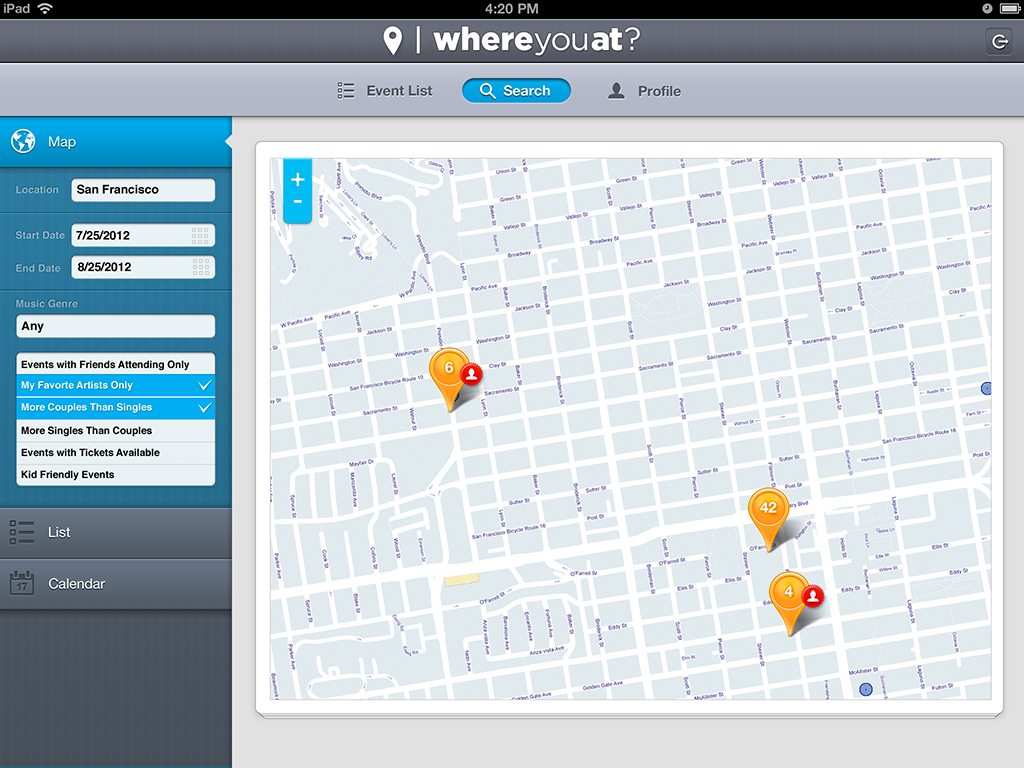Open the End Date calendar picker icon
The height and width of the screenshot is (768, 1024).
tap(201, 267)
